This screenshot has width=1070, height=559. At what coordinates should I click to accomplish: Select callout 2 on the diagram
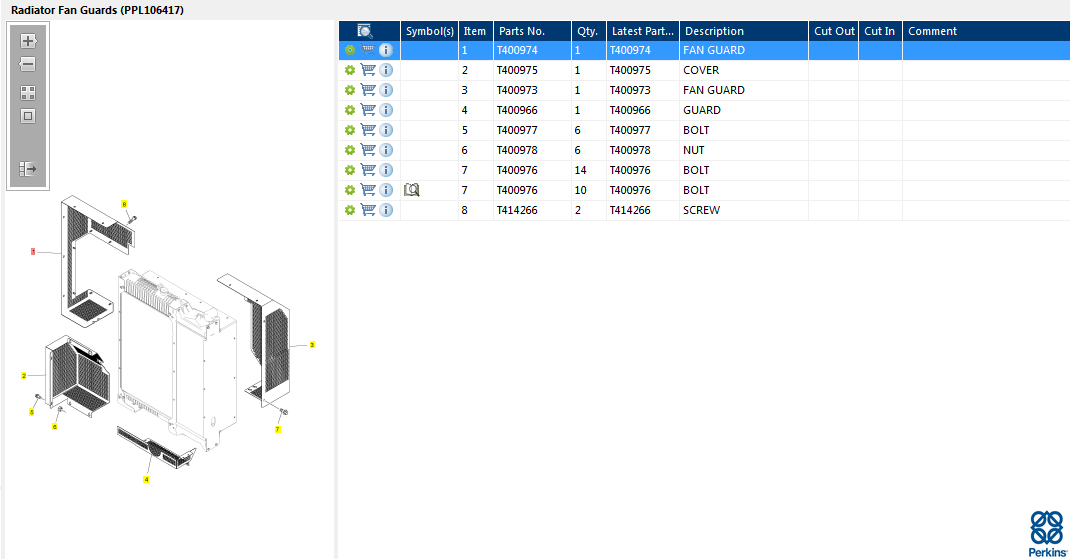click(x=24, y=375)
